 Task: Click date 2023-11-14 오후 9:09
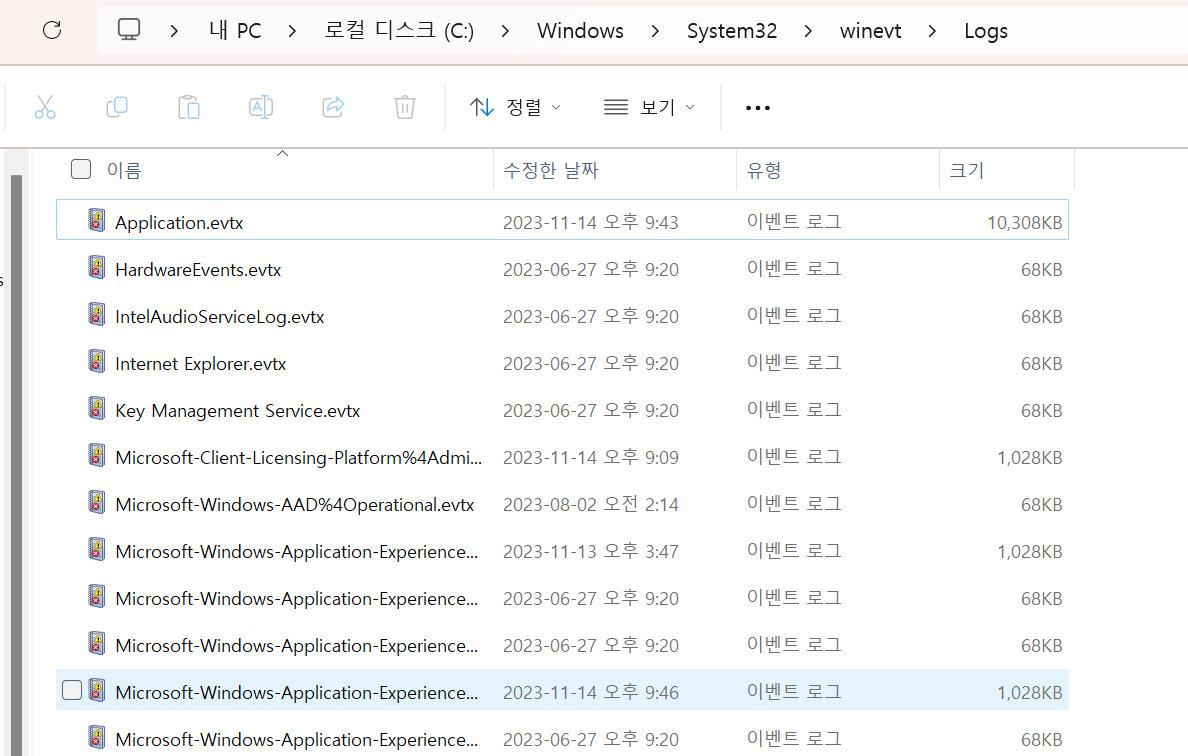pos(590,458)
